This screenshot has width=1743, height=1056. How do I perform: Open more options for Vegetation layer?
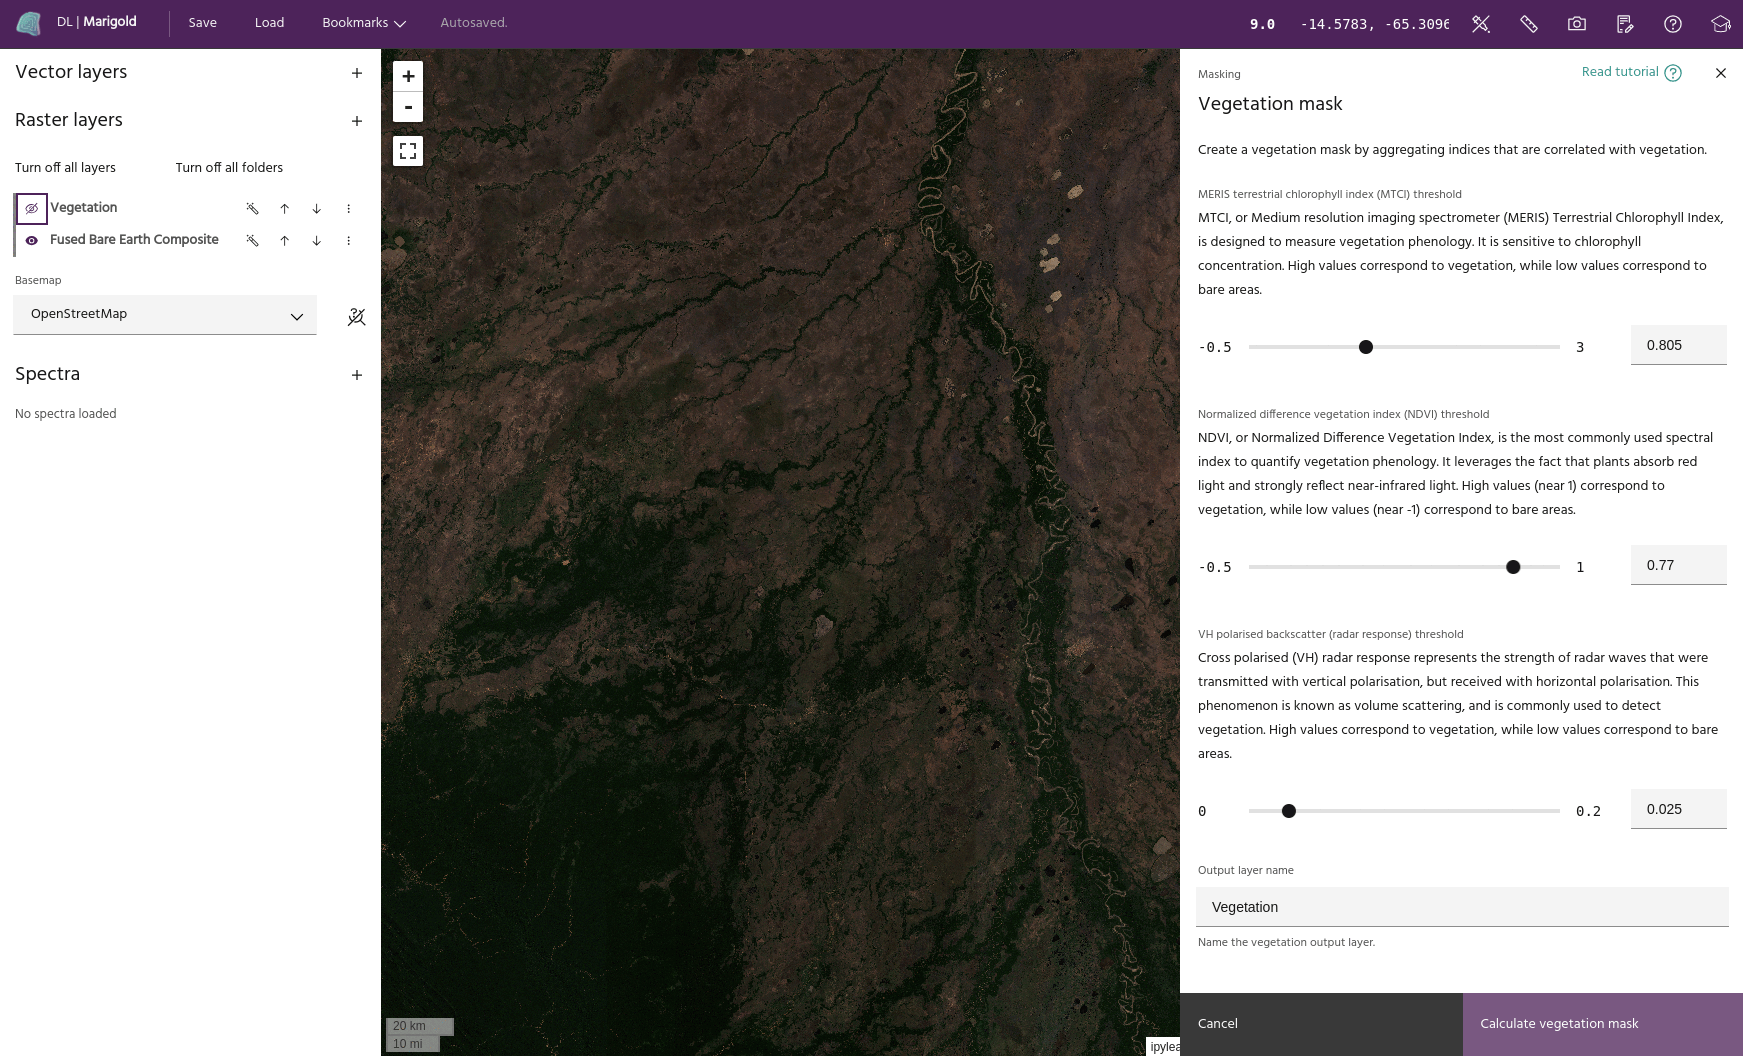[x=348, y=209]
